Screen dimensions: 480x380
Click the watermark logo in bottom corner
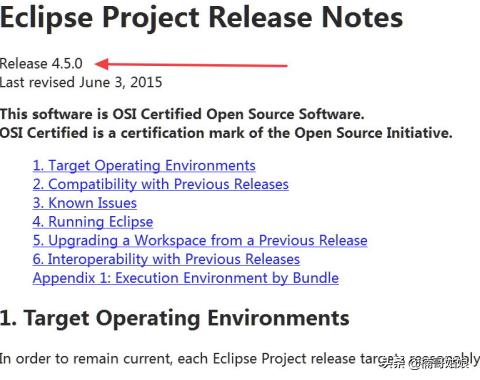[429, 363]
